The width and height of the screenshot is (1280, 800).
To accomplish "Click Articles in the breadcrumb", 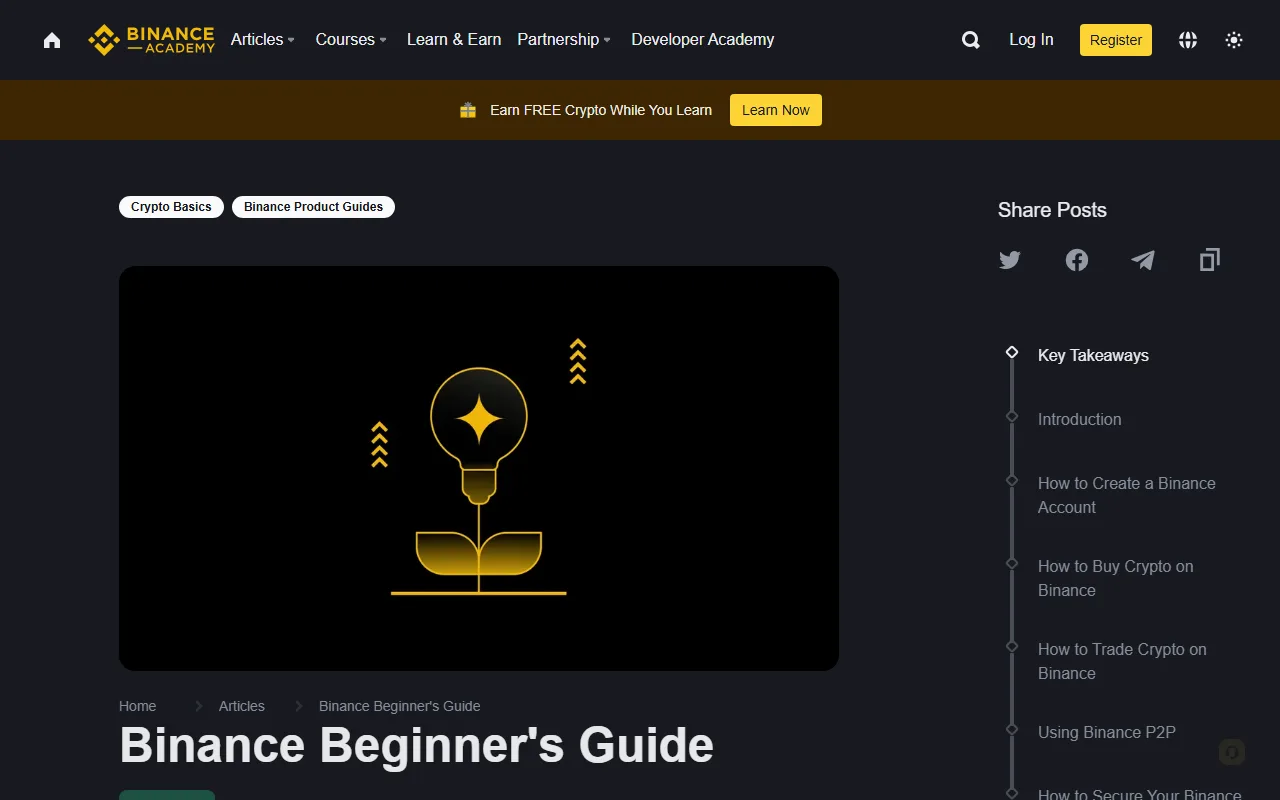I will click(242, 706).
